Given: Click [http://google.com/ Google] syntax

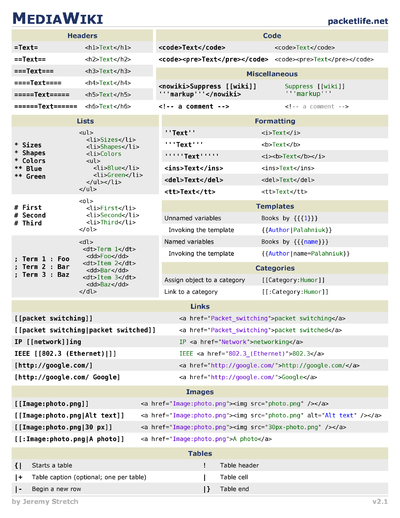Looking at the screenshot, I should click(x=67, y=377).
